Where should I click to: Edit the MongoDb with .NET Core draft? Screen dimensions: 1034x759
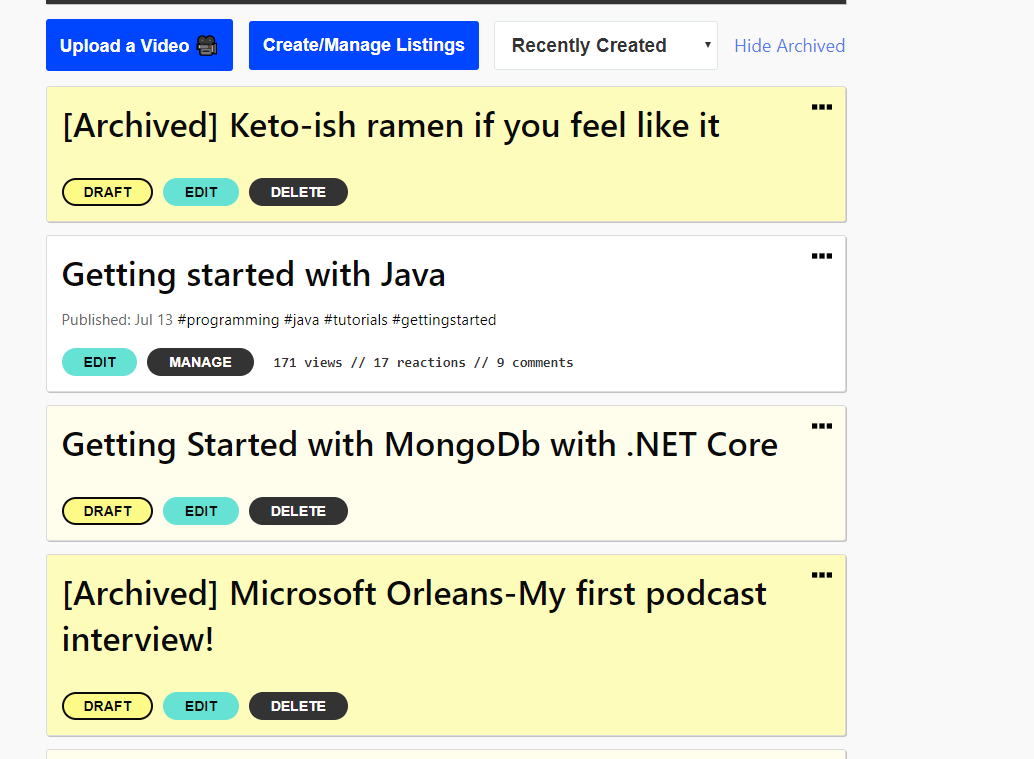pyautogui.click(x=201, y=511)
